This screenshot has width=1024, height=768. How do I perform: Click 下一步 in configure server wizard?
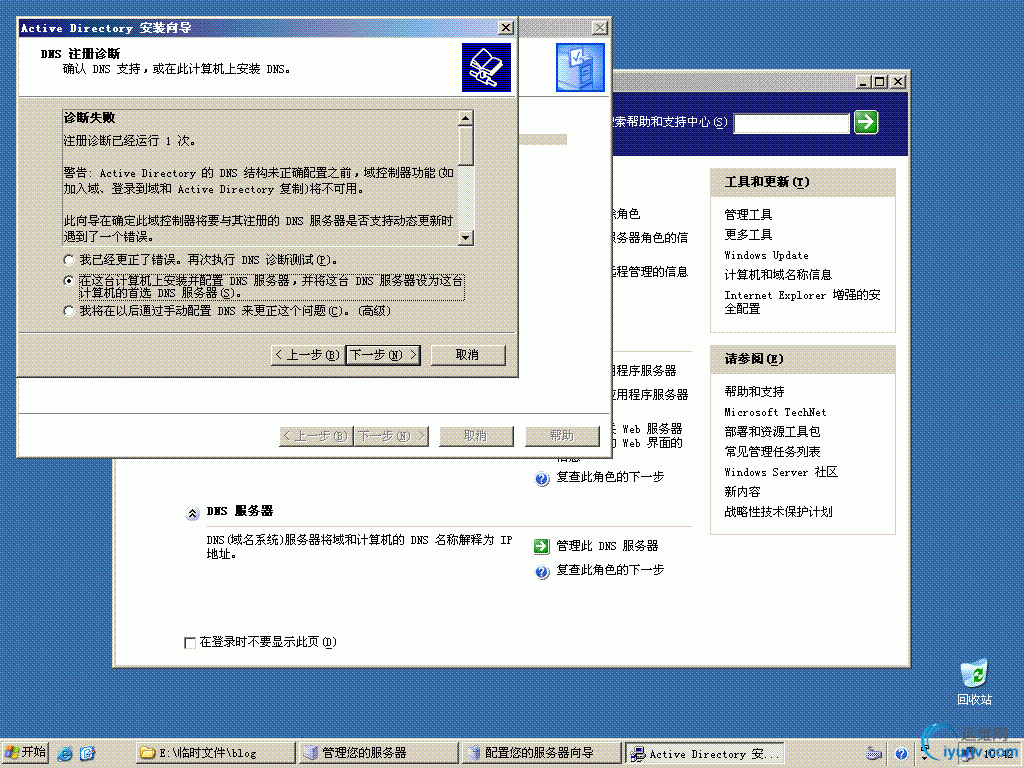[x=391, y=436]
